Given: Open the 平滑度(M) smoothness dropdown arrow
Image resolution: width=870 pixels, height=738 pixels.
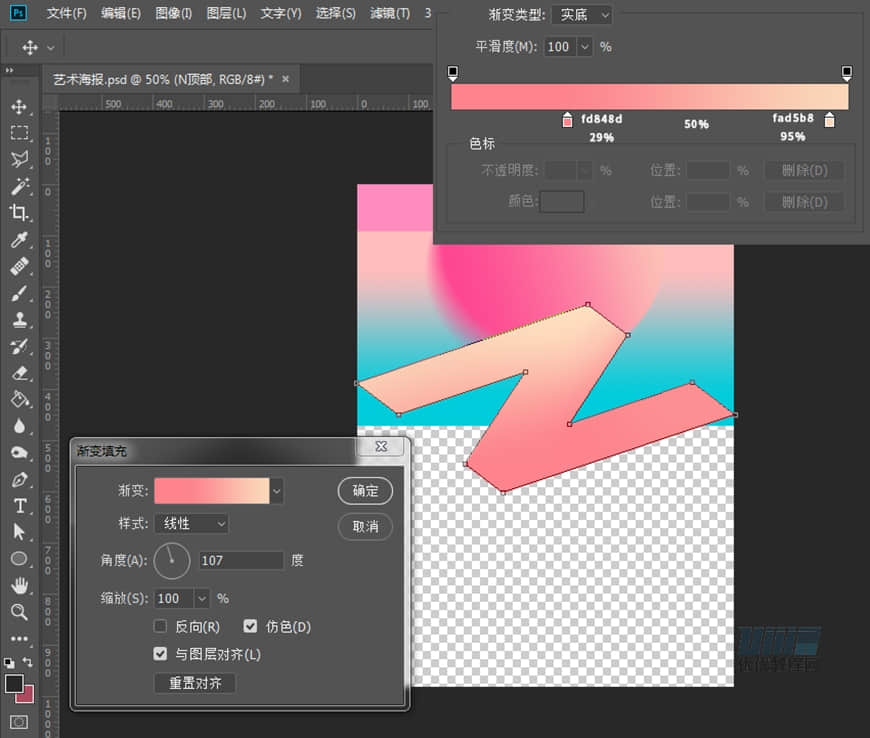Looking at the screenshot, I should 584,47.
